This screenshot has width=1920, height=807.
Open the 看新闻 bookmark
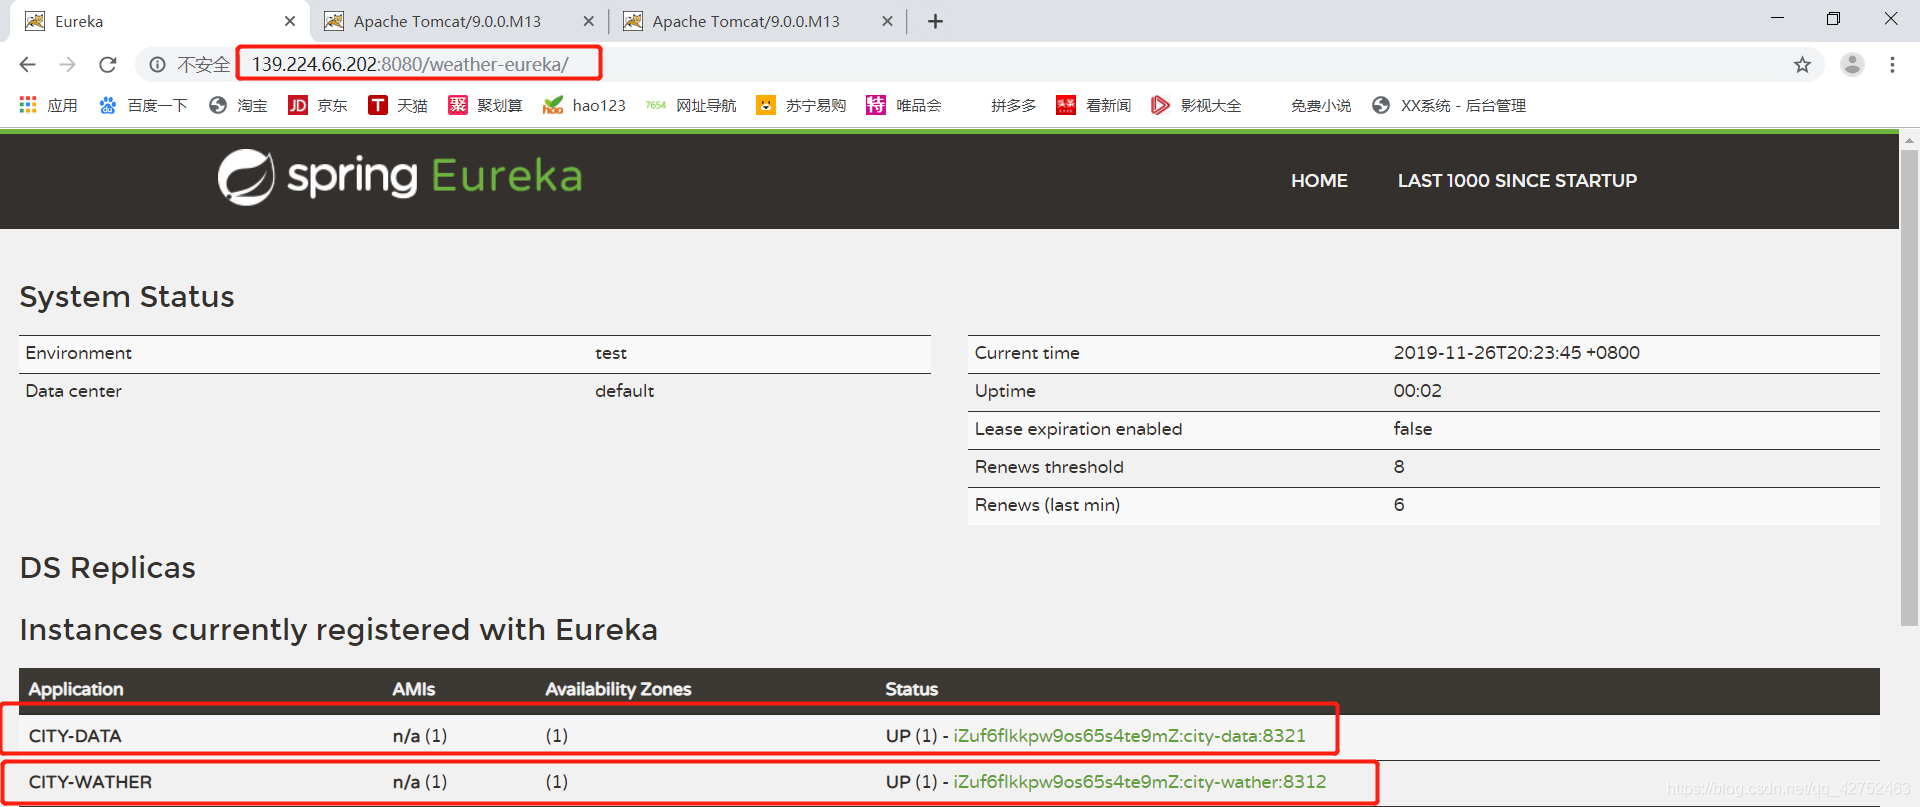(x=1094, y=105)
